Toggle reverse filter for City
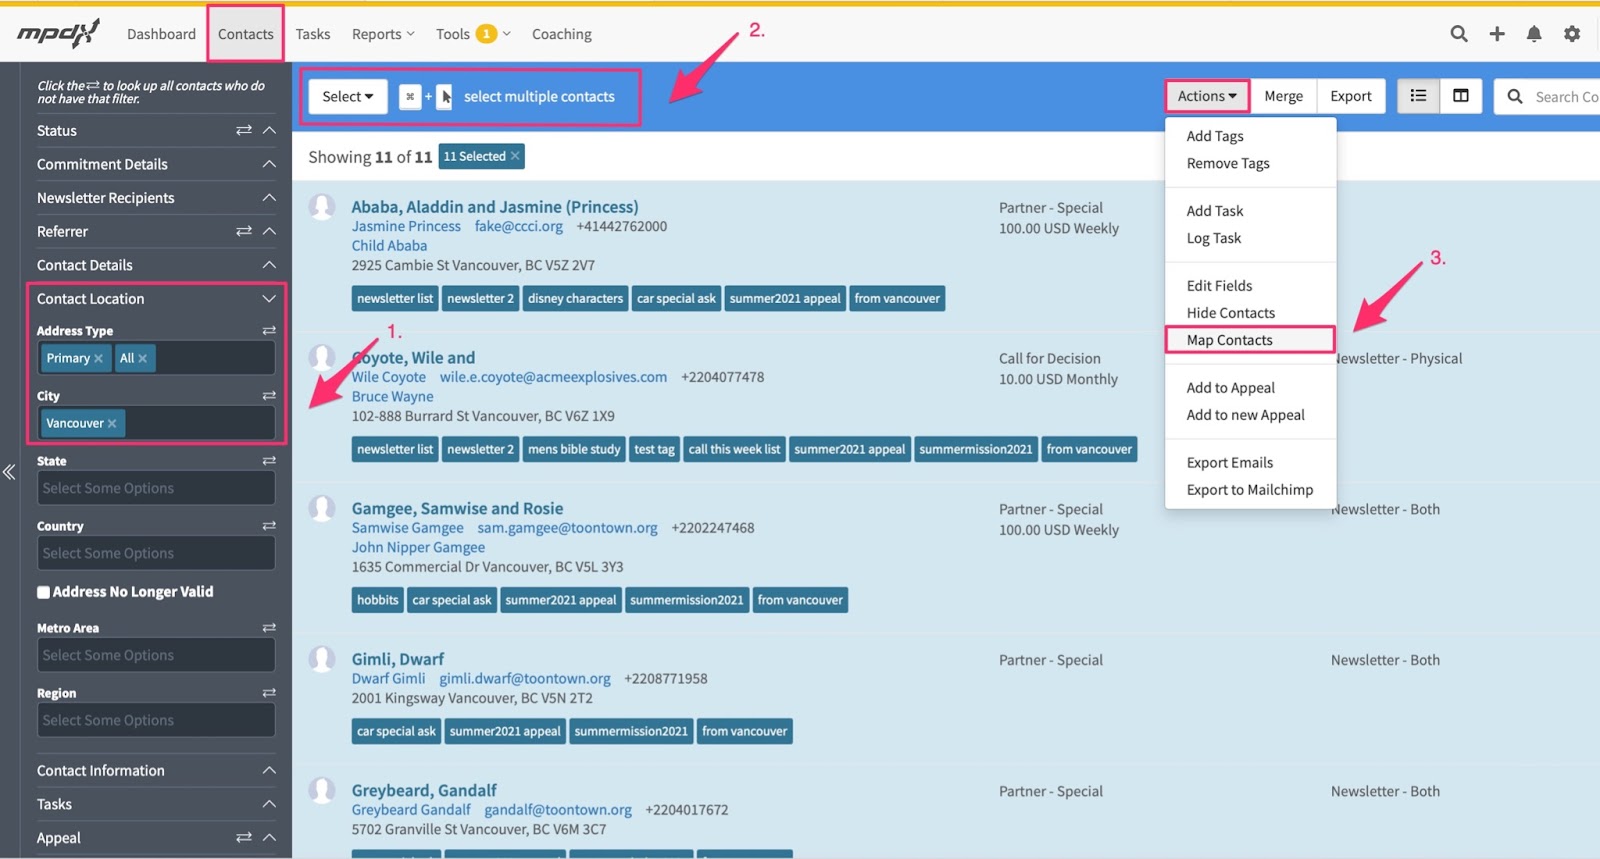Image resolution: width=1600 pixels, height=859 pixels. [x=269, y=396]
